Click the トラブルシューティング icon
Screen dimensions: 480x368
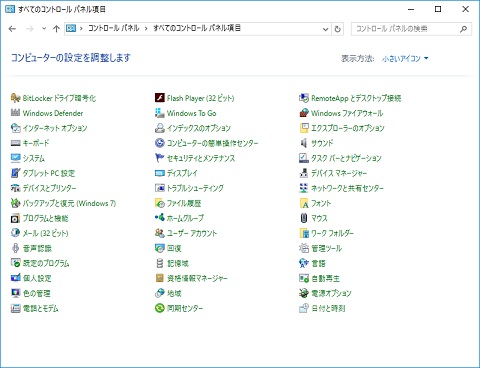tap(160, 188)
